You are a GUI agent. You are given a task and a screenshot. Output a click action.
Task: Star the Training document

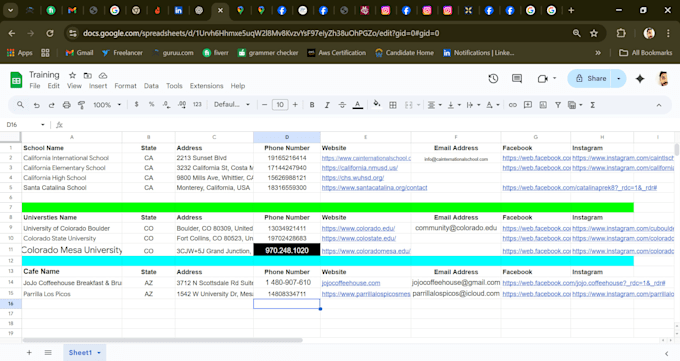72,75
